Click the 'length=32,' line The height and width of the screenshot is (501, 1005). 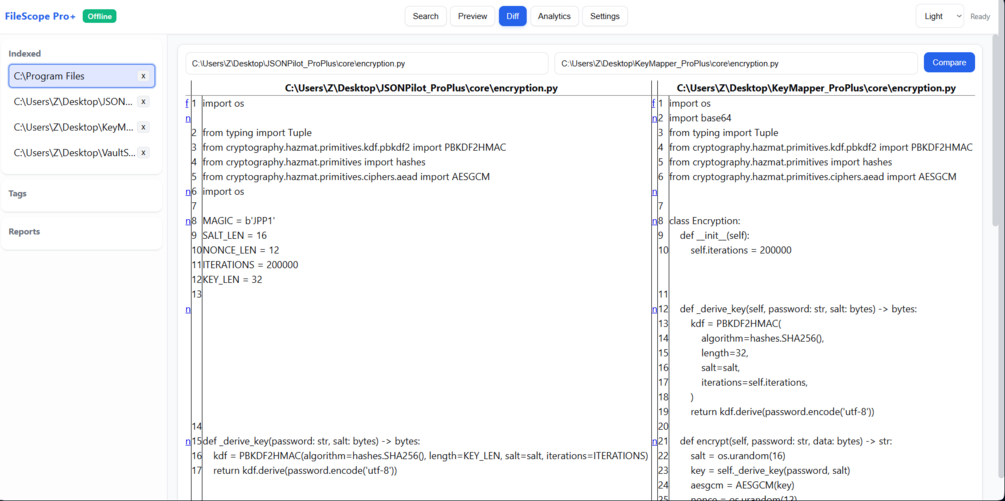coord(725,353)
